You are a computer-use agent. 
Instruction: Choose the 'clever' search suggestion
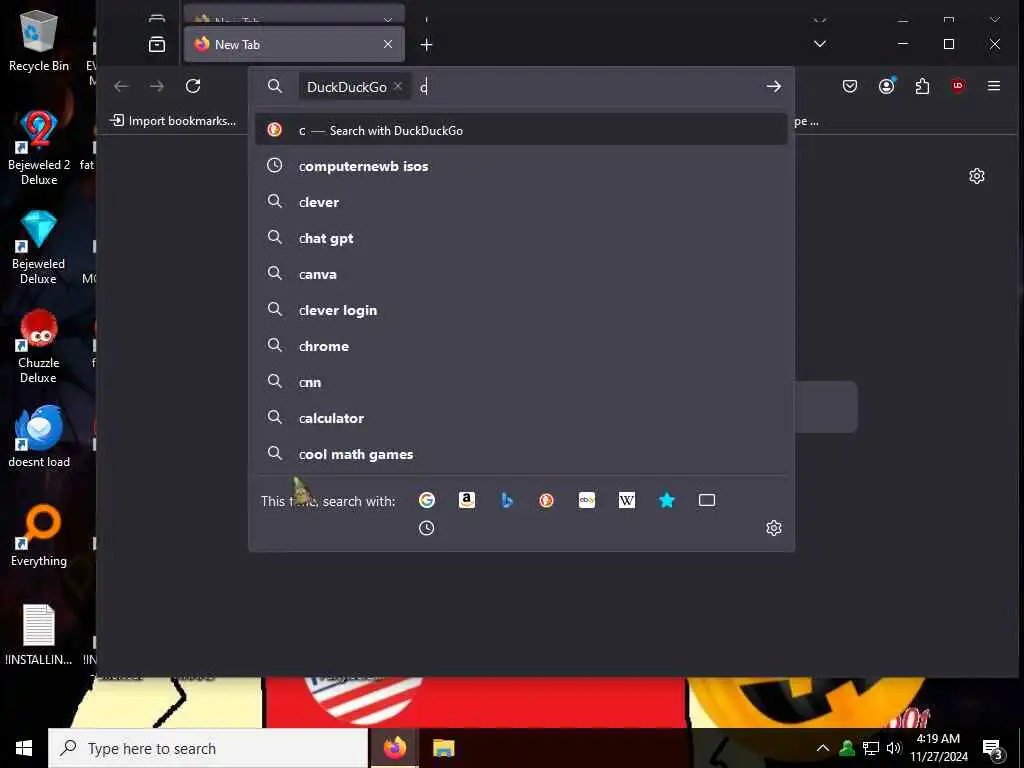[521, 202]
